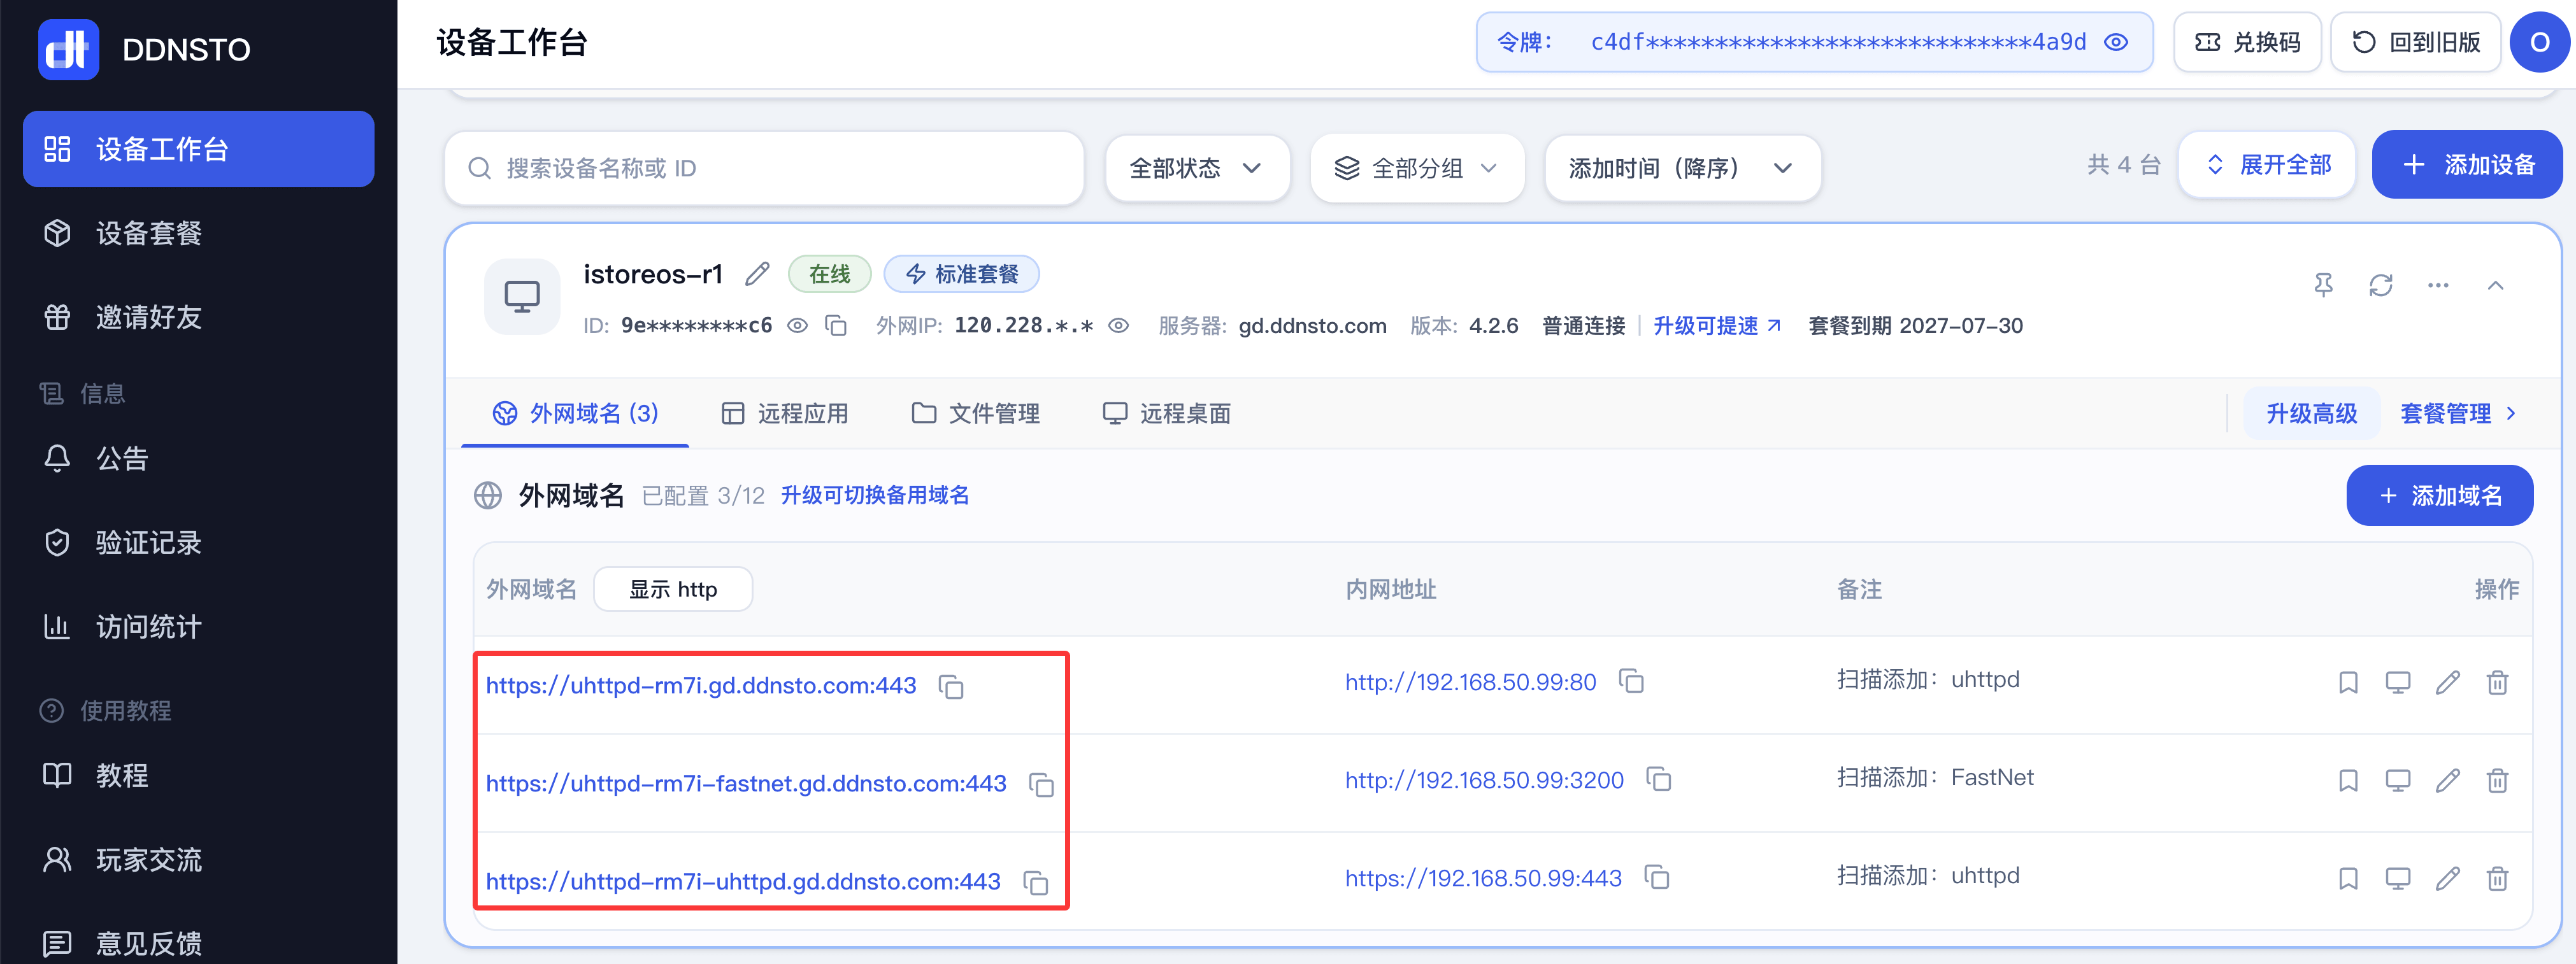Click the DDNSTO logo icon
The width and height of the screenshot is (2576, 964).
pyautogui.click(x=68, y=49)
